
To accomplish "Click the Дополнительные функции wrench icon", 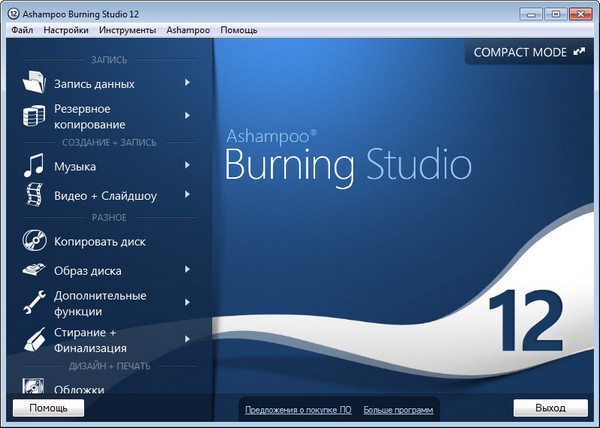I will (33, 303).
